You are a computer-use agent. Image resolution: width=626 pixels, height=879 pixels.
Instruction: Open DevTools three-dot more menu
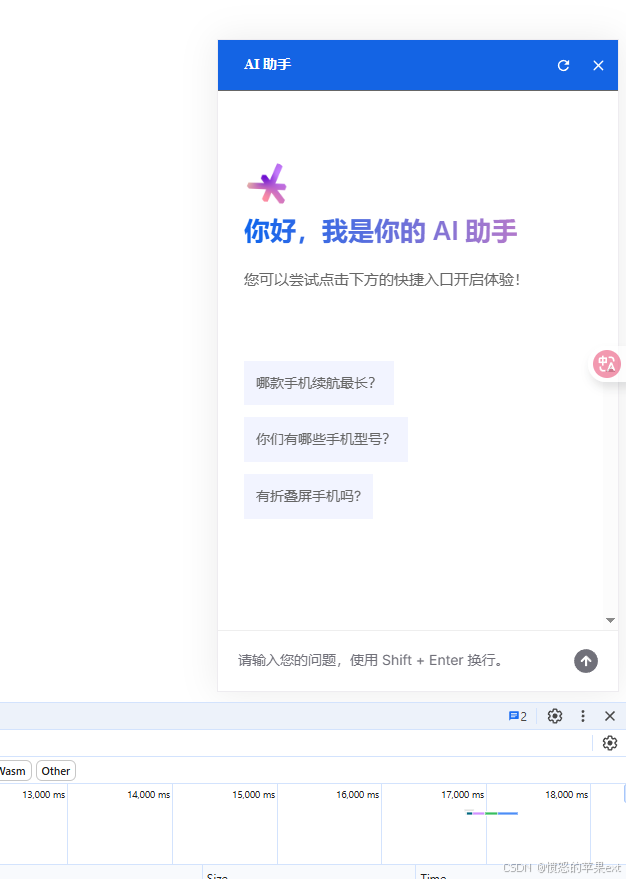pos(583,716)
